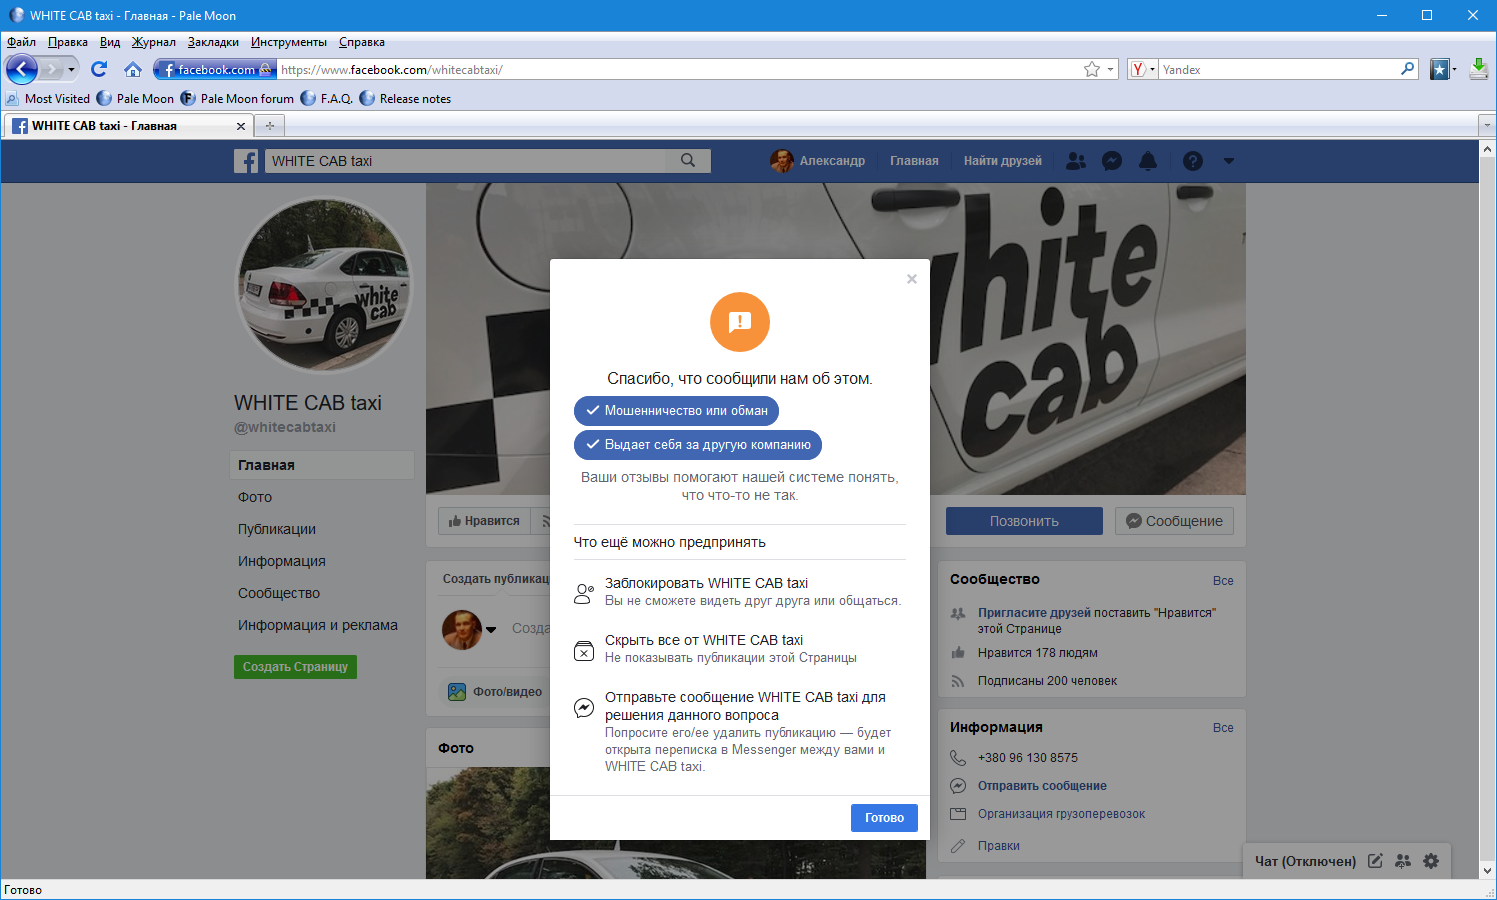Click hide icon beside Скрыть все
This screenshot has width=1497, height=900.
[584, 650]
